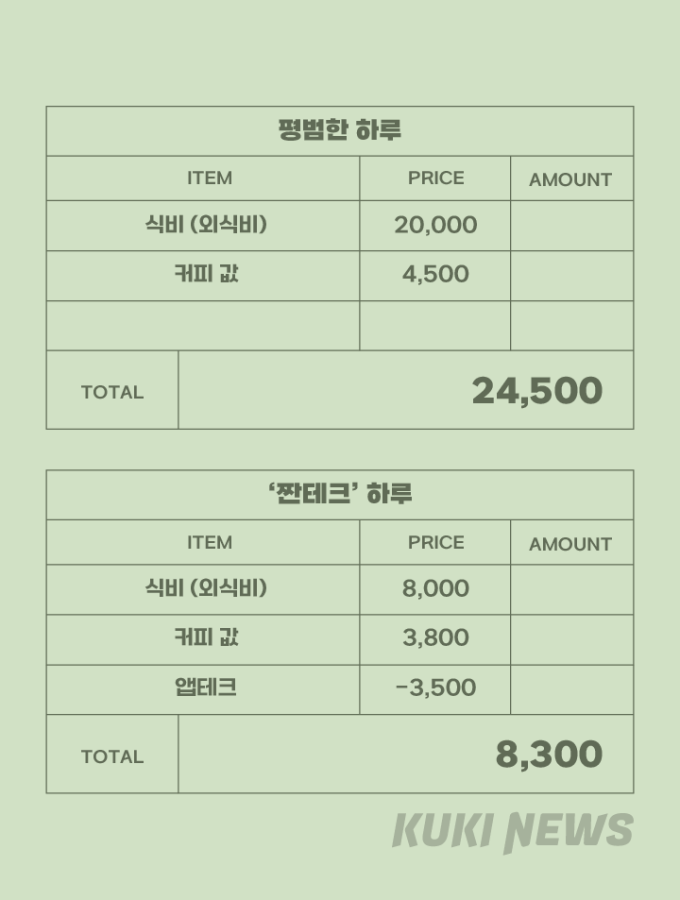Click the AMOUNT header in the first table
The width and height of the screenshot is (680, 900).
coord(570,180)
